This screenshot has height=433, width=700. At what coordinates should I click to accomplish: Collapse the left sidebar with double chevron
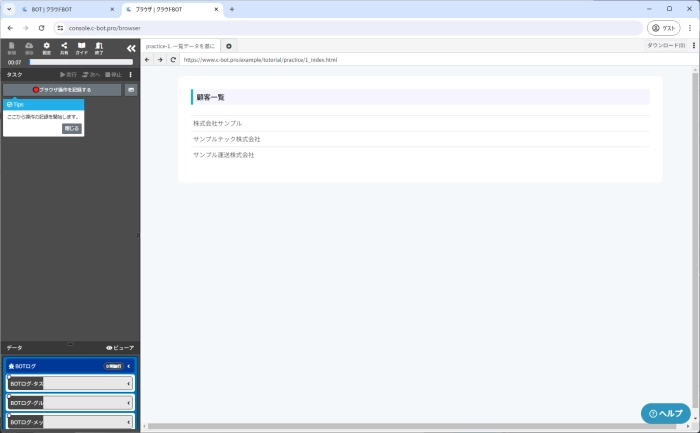(130, 47)
